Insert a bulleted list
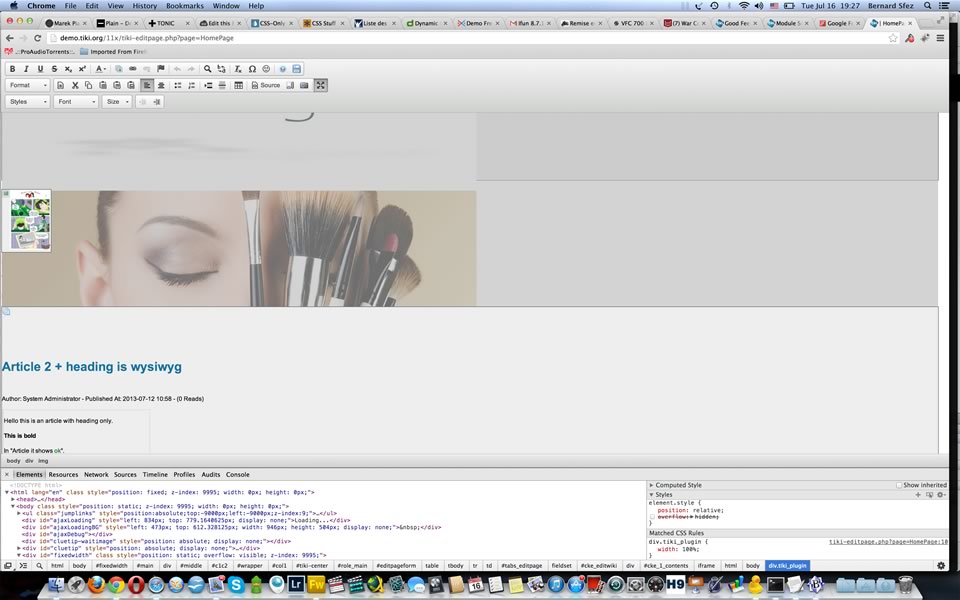This screenshot has height=600, width=960. [178, 85]
